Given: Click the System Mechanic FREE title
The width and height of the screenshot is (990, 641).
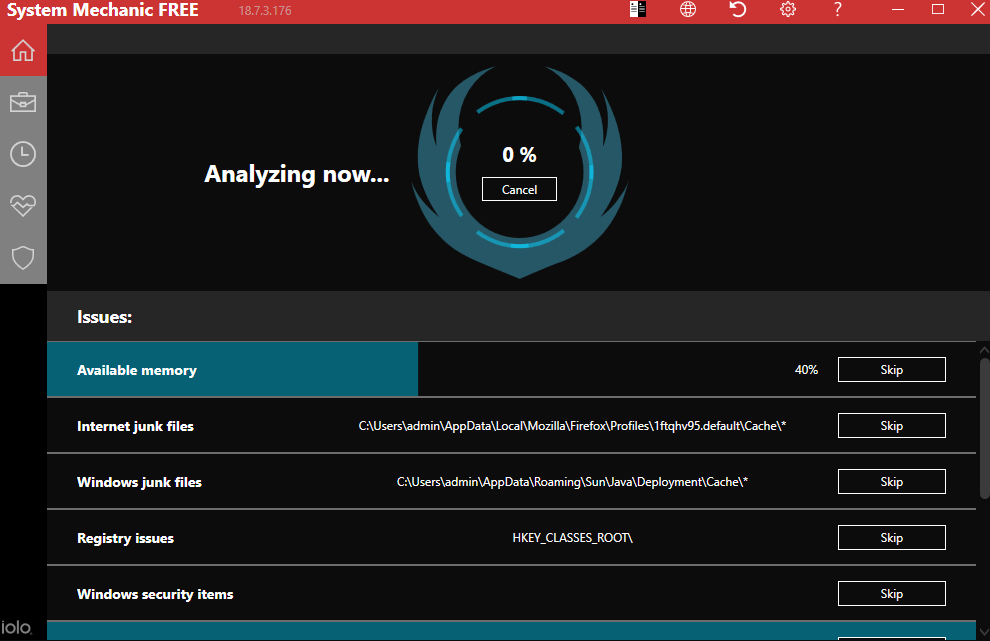Looking at the screenshot, I should coord(102,10).
